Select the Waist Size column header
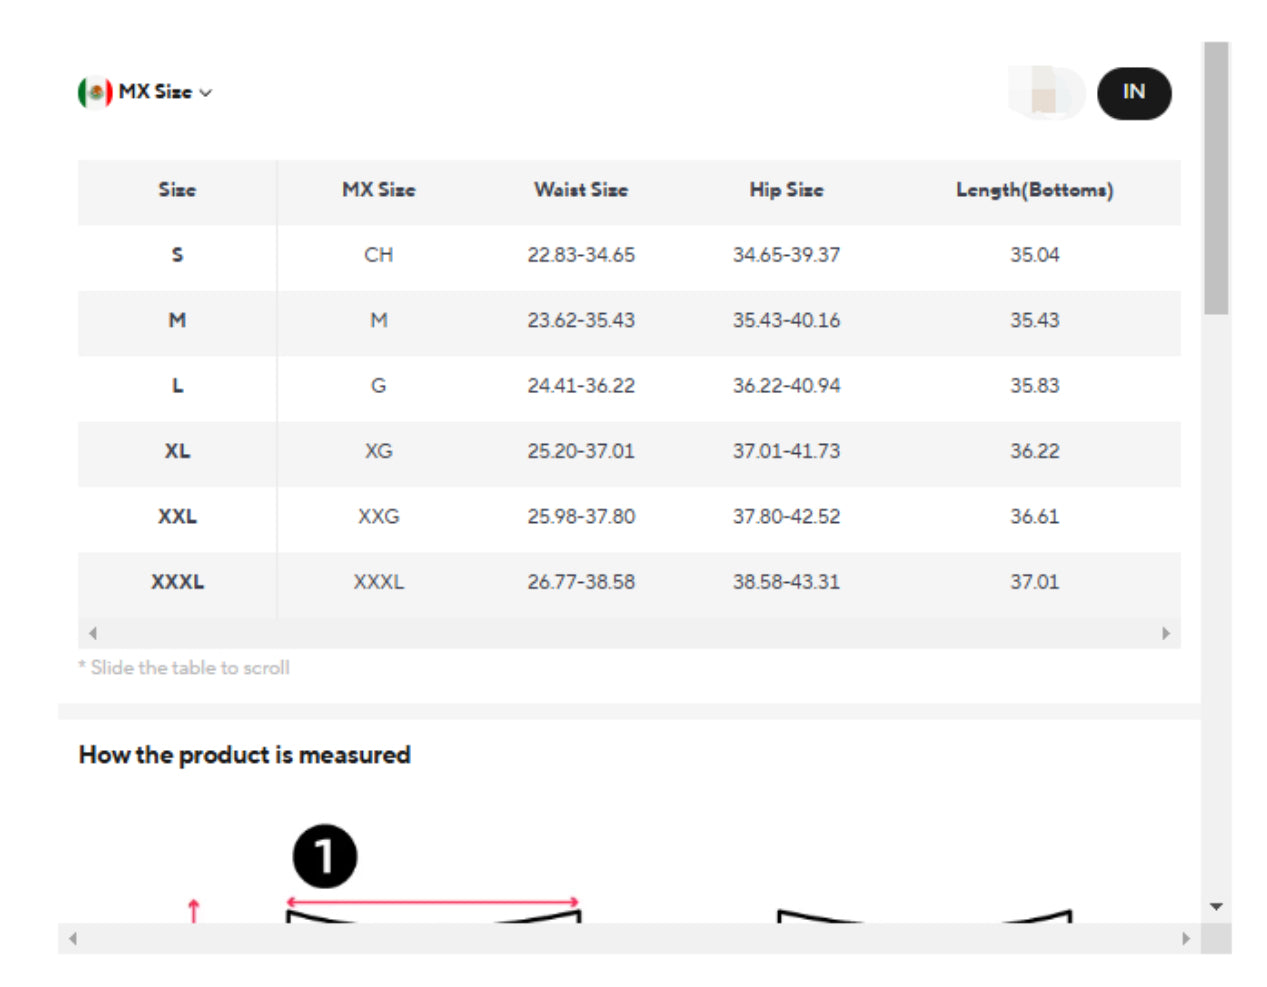 [x=581, y=190]
